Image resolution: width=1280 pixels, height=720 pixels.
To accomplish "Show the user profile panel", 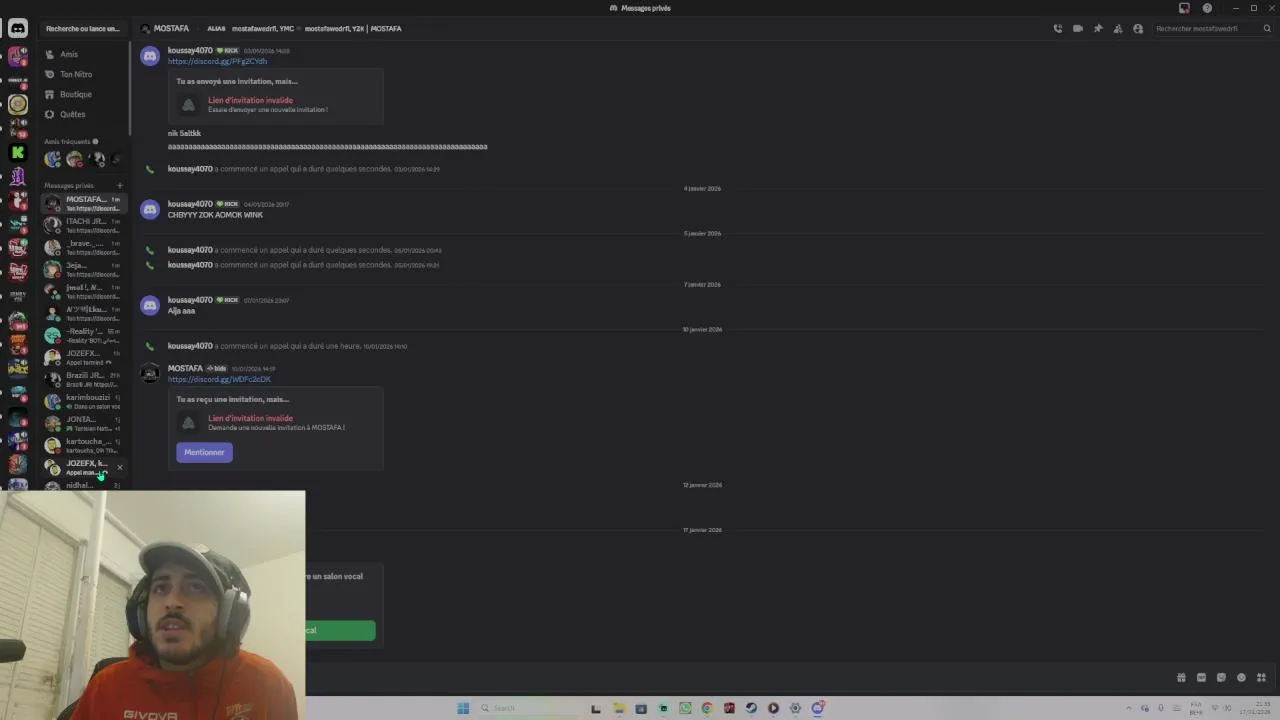I will pyautogui.click(x=1138, y=28).
